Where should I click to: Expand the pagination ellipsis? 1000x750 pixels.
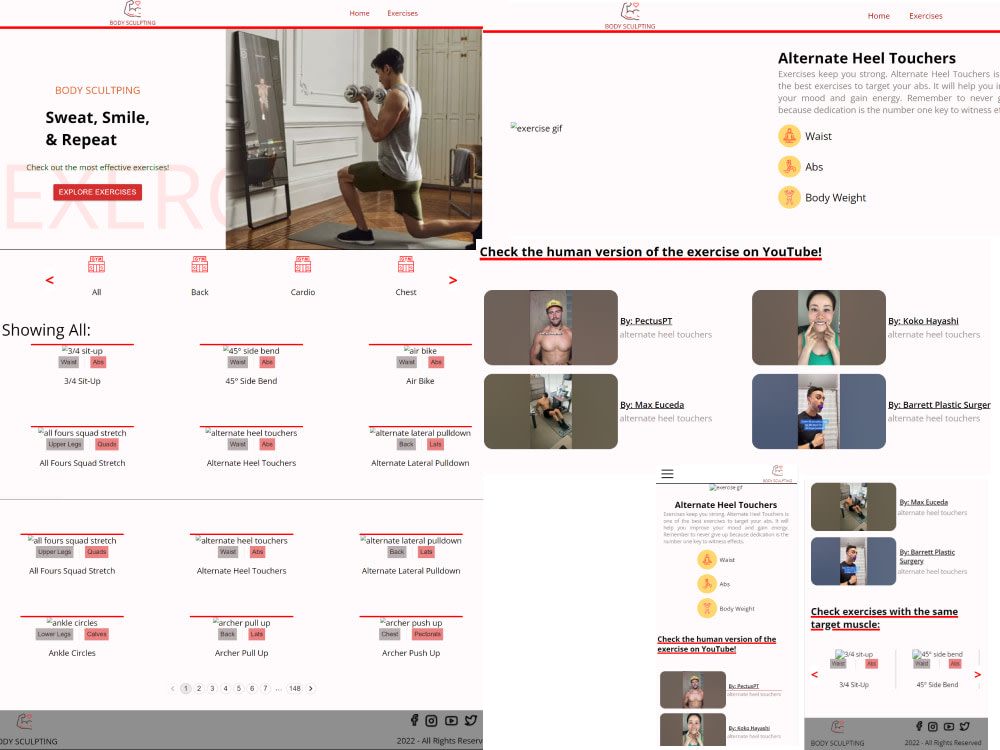[x=279, y=688]
